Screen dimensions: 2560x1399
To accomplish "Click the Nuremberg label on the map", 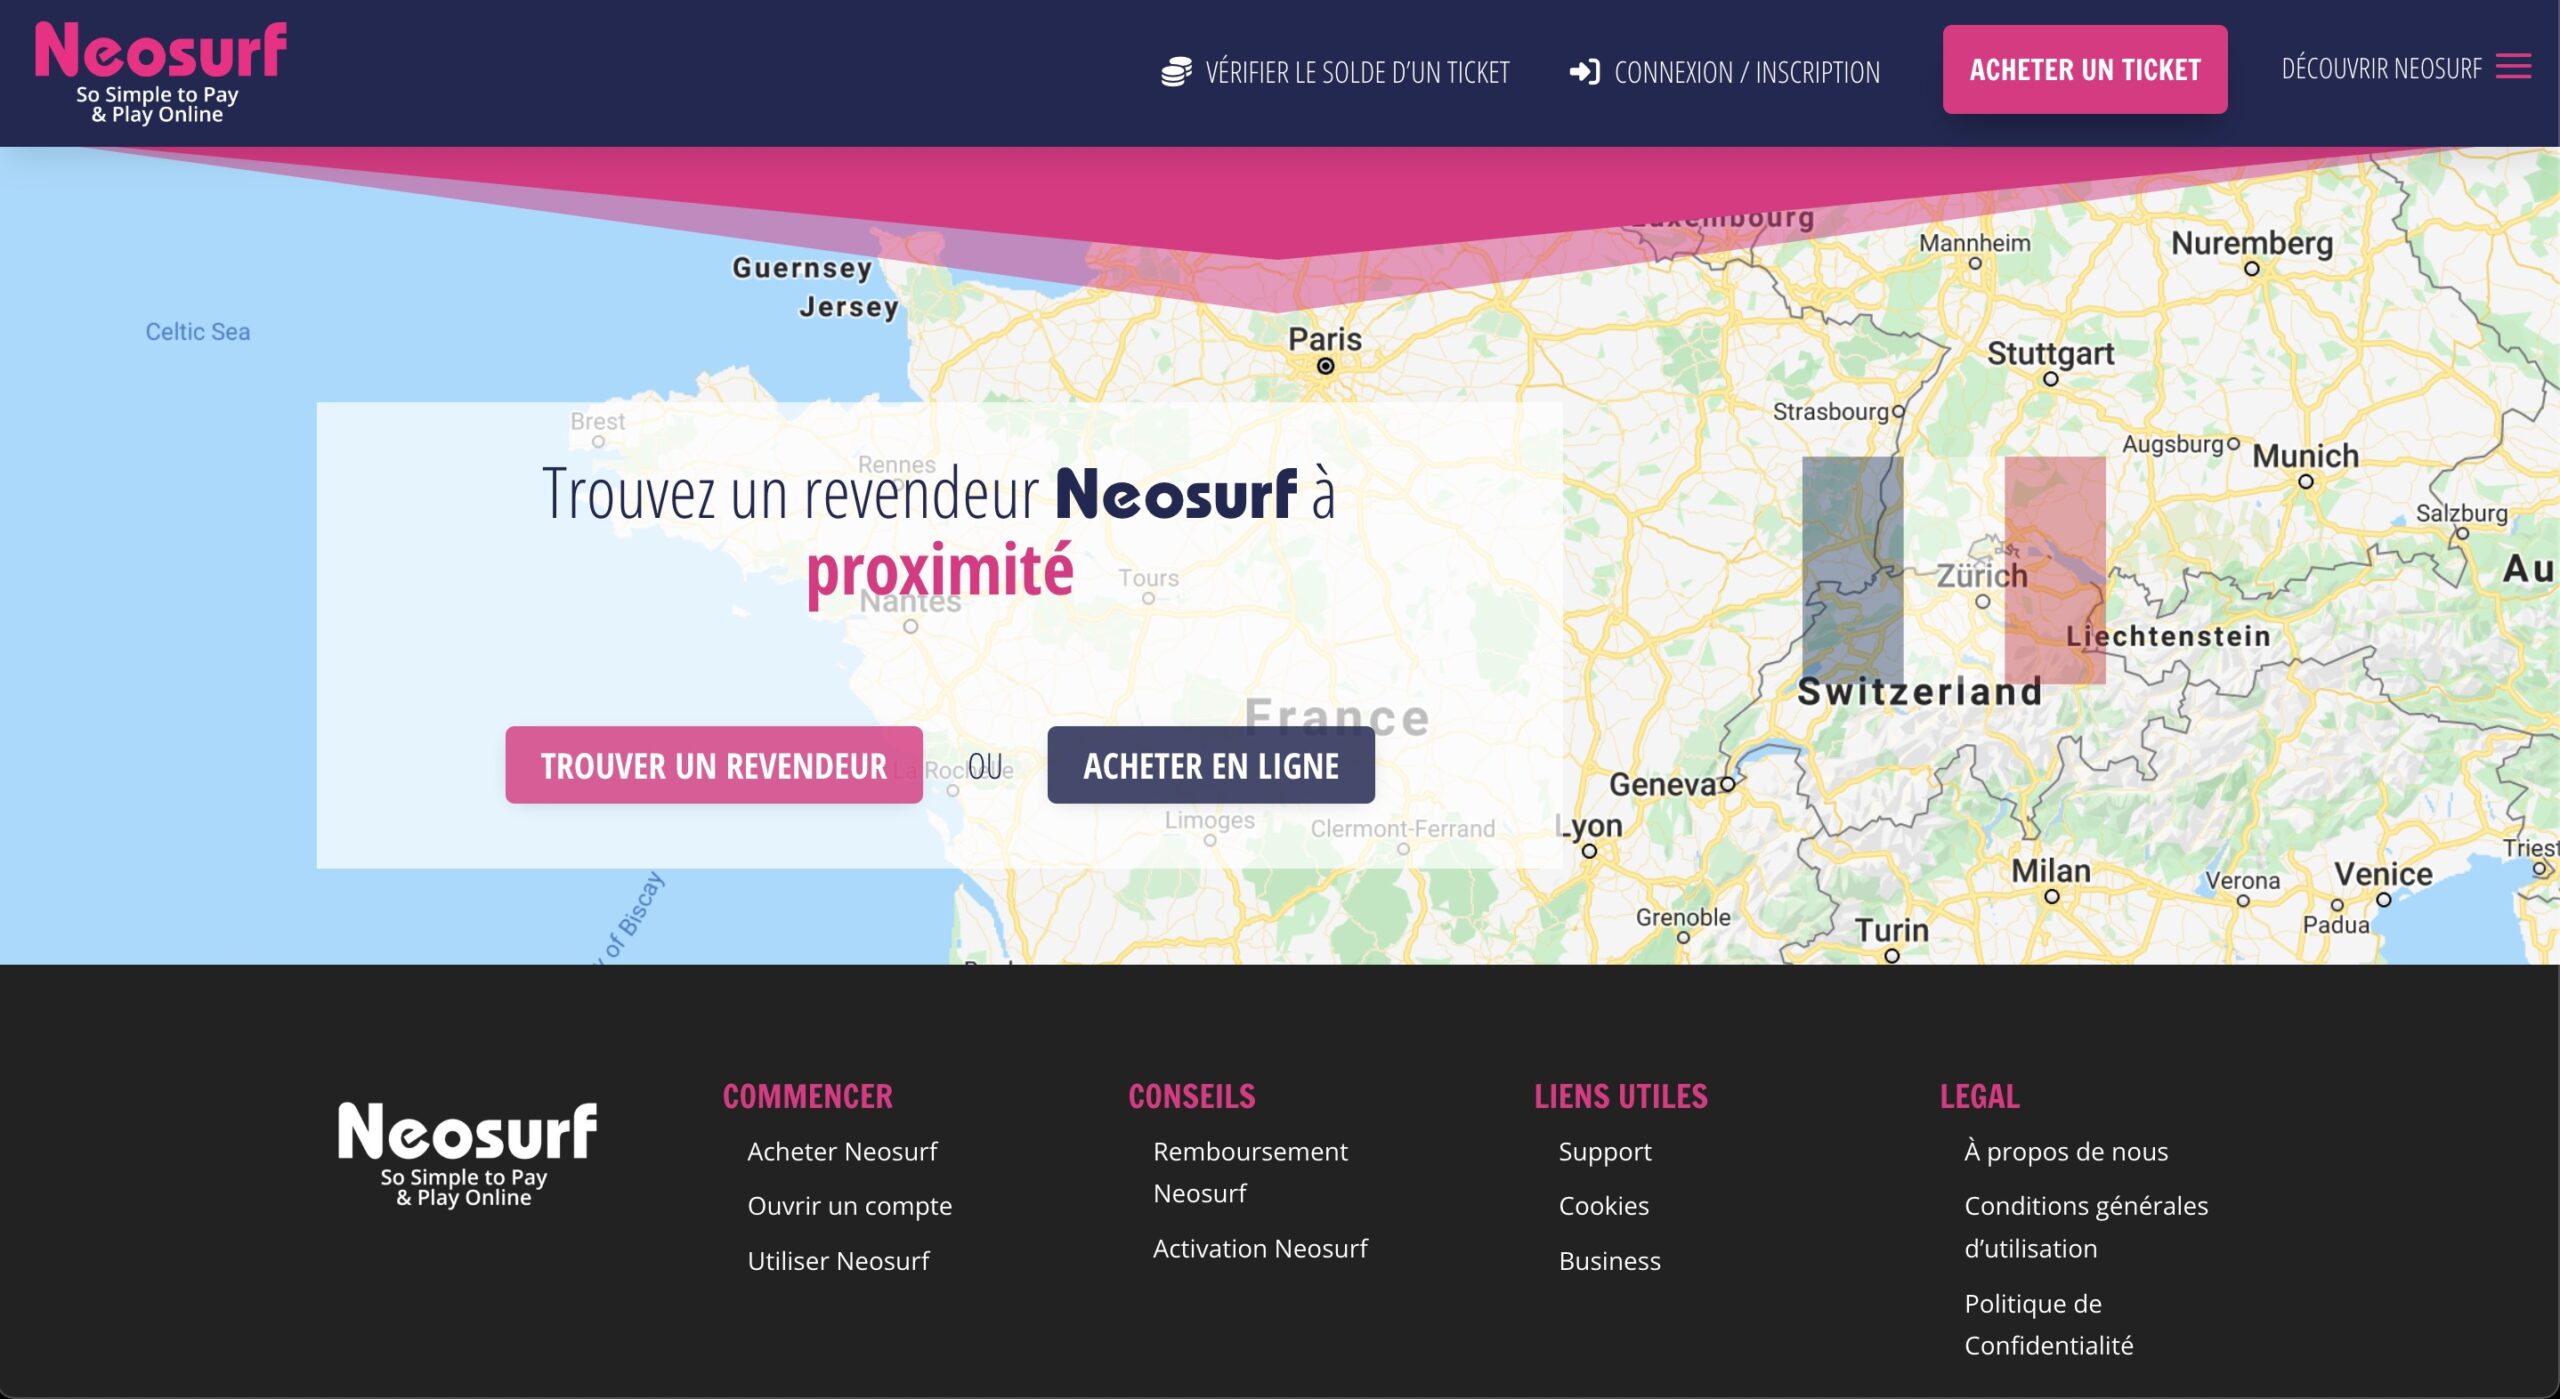I will pos(2252,243).
